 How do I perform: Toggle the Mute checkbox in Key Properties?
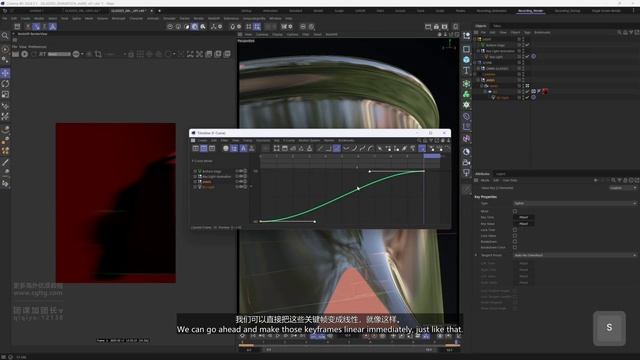click(515, 211)
